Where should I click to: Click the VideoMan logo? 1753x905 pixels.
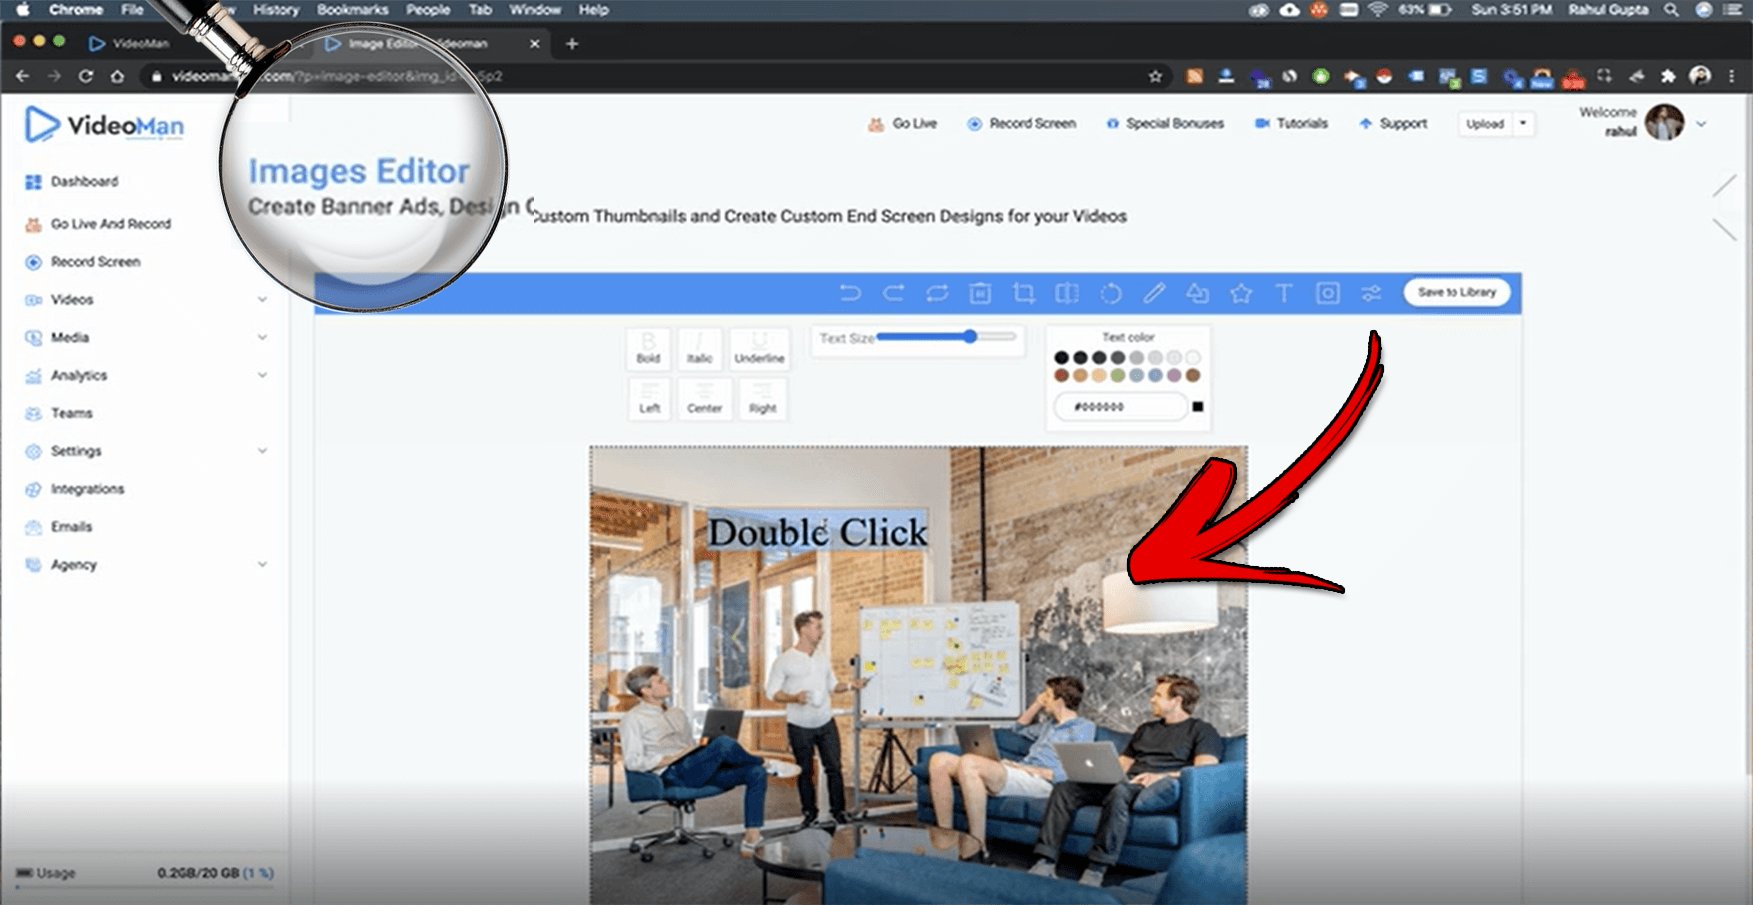(104, 125)
